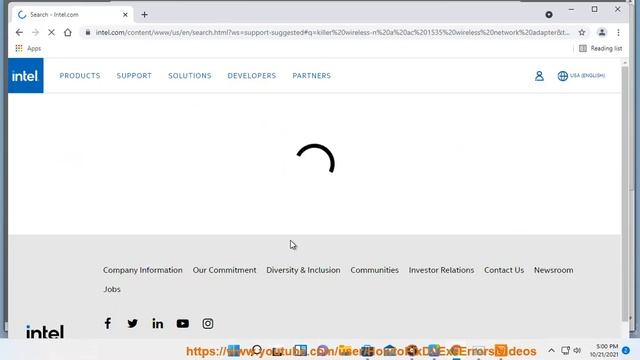Open the Products menu
Screen dimensions: 640x360
[x=80, y=76]
